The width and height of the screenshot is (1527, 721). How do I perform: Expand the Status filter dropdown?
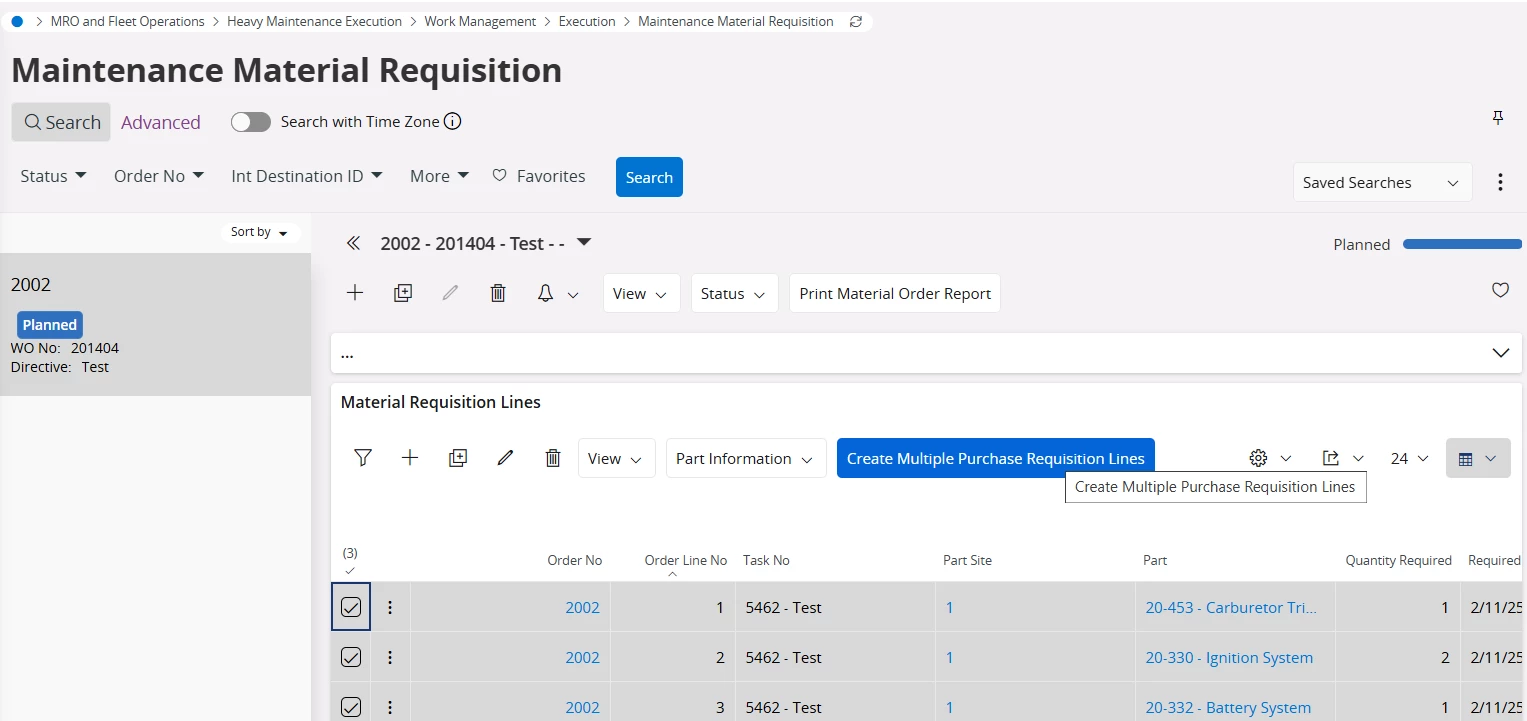coord(54,176)
